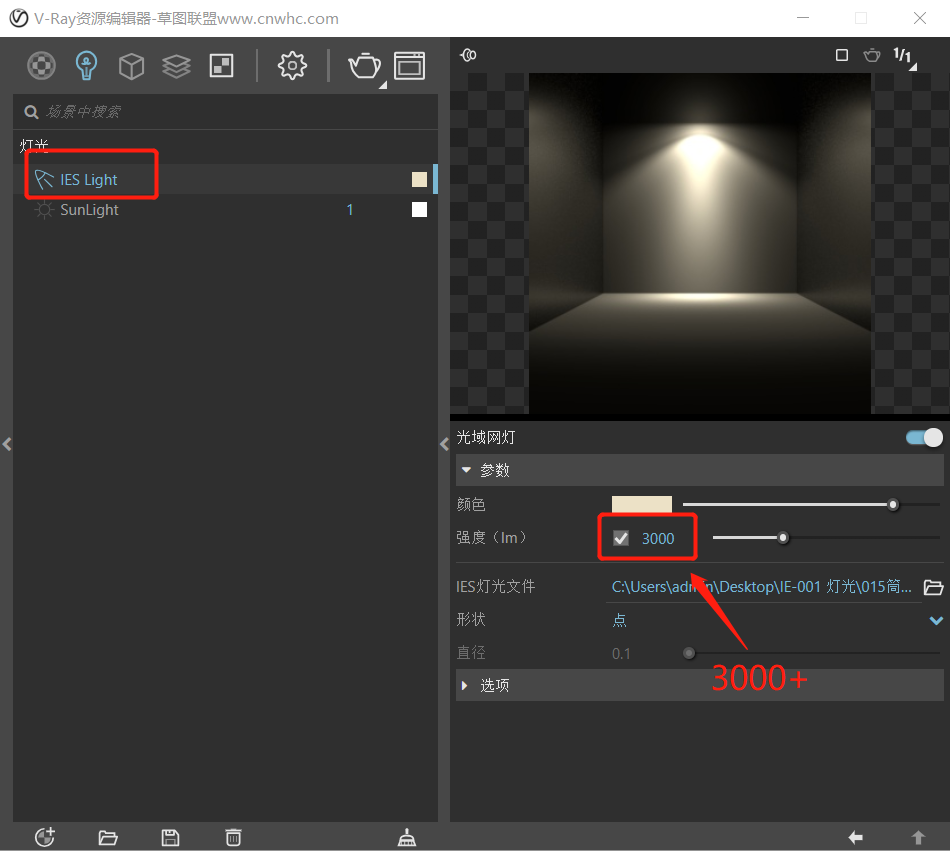Viewport: 950px width, 851px height.
Task: Click the back arrow navigation icon
Action: 855,838
